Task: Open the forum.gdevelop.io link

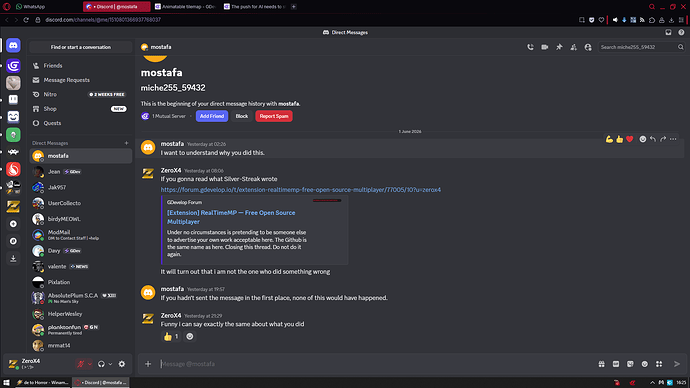Action: [x=301, y=190]
